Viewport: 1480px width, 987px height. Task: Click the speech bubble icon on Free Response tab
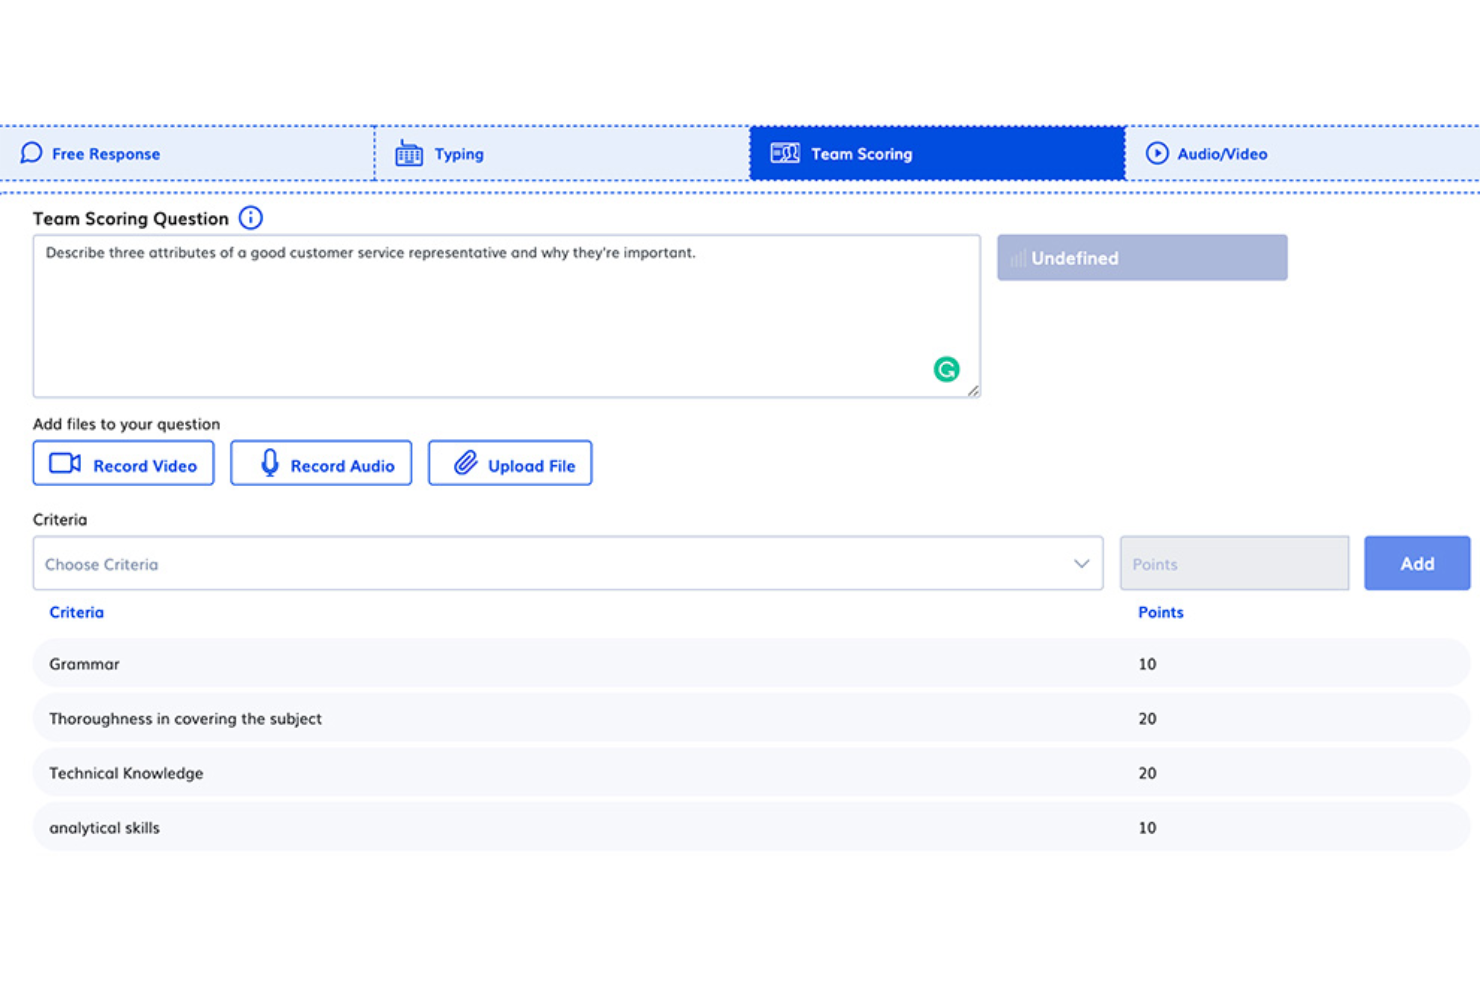point(31,153)
